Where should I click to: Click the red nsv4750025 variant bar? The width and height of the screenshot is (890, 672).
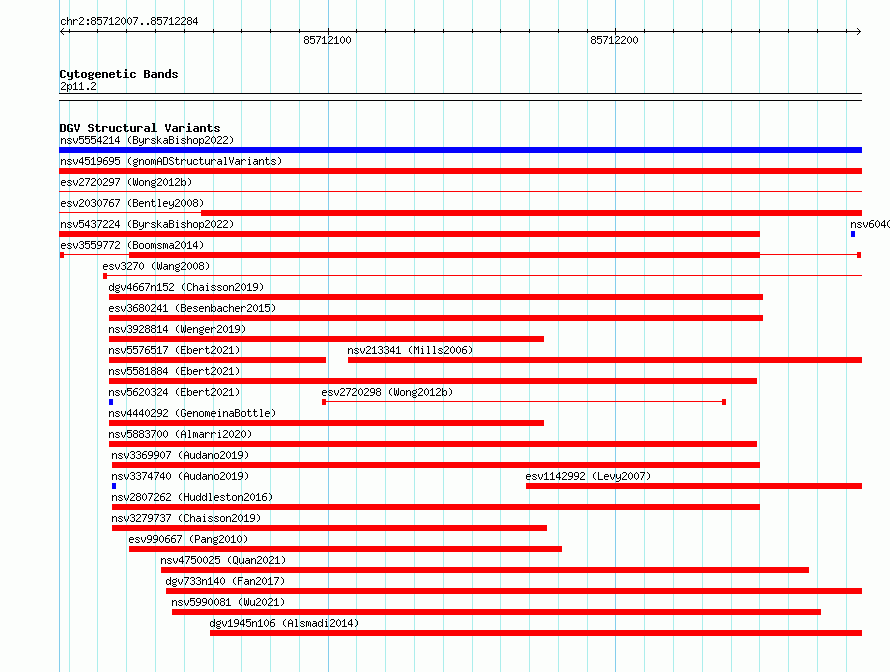click(x=485, y=570)
